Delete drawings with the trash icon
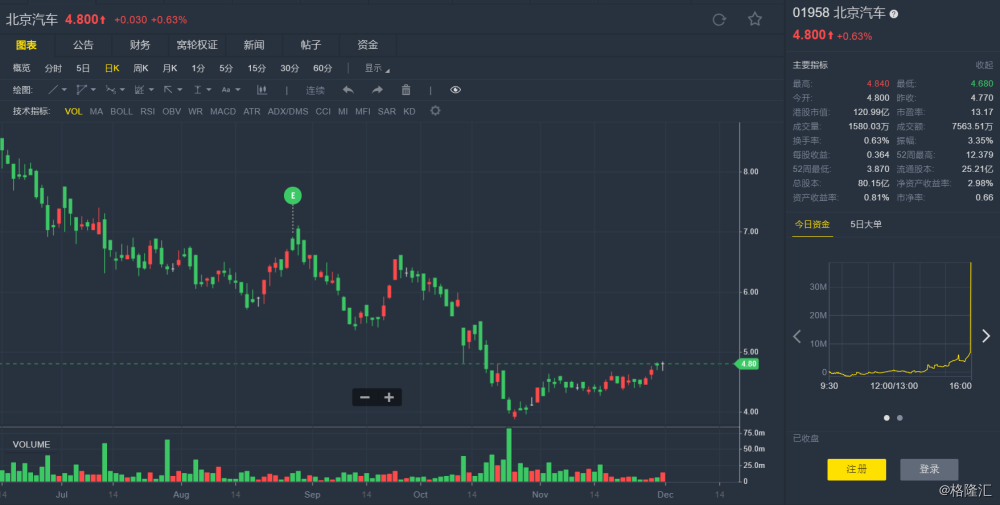Image resolution: width=1000 pixels, height=505 pixels. [406, 90]
